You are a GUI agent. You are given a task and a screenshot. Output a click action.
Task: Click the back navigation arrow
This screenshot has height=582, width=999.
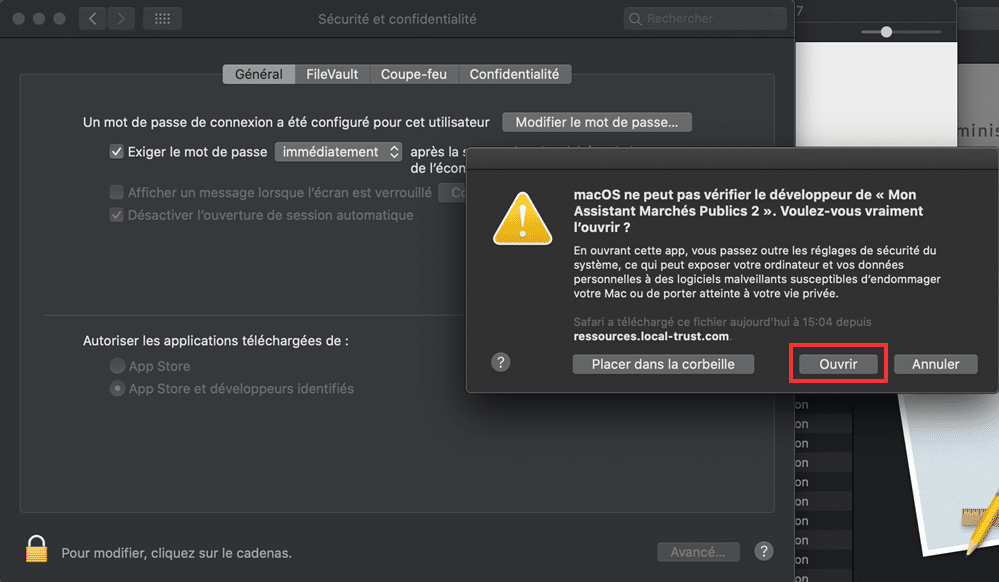[92, 18]
